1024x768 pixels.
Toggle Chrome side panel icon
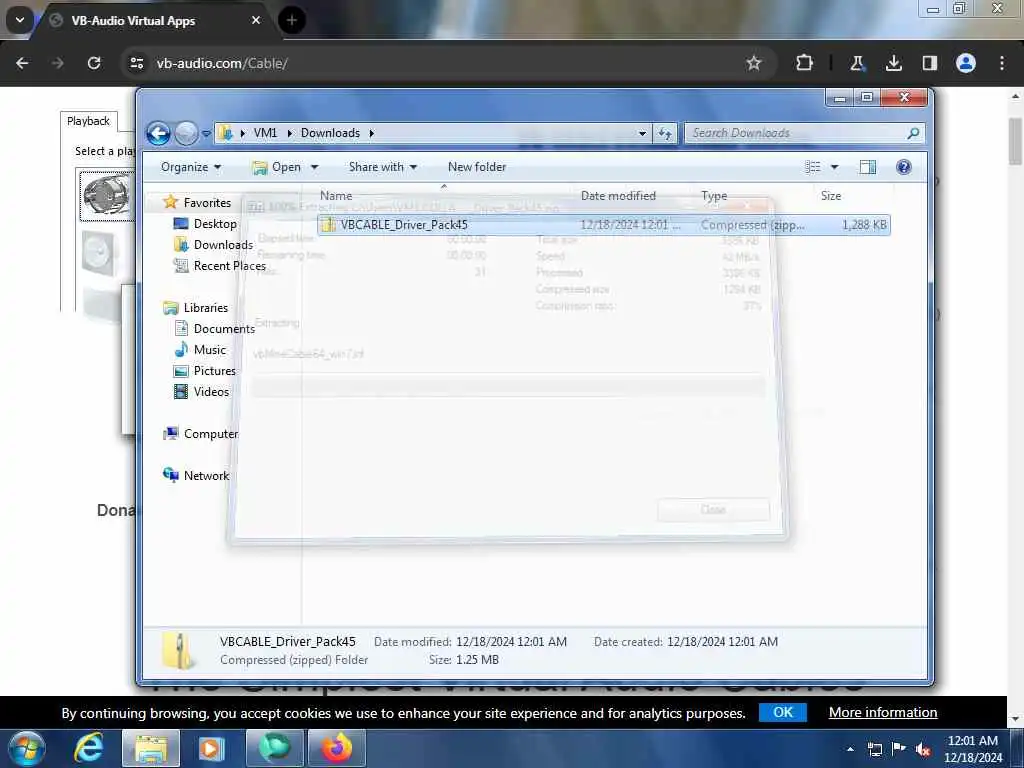pyautogui.click(x=929, y=63)
